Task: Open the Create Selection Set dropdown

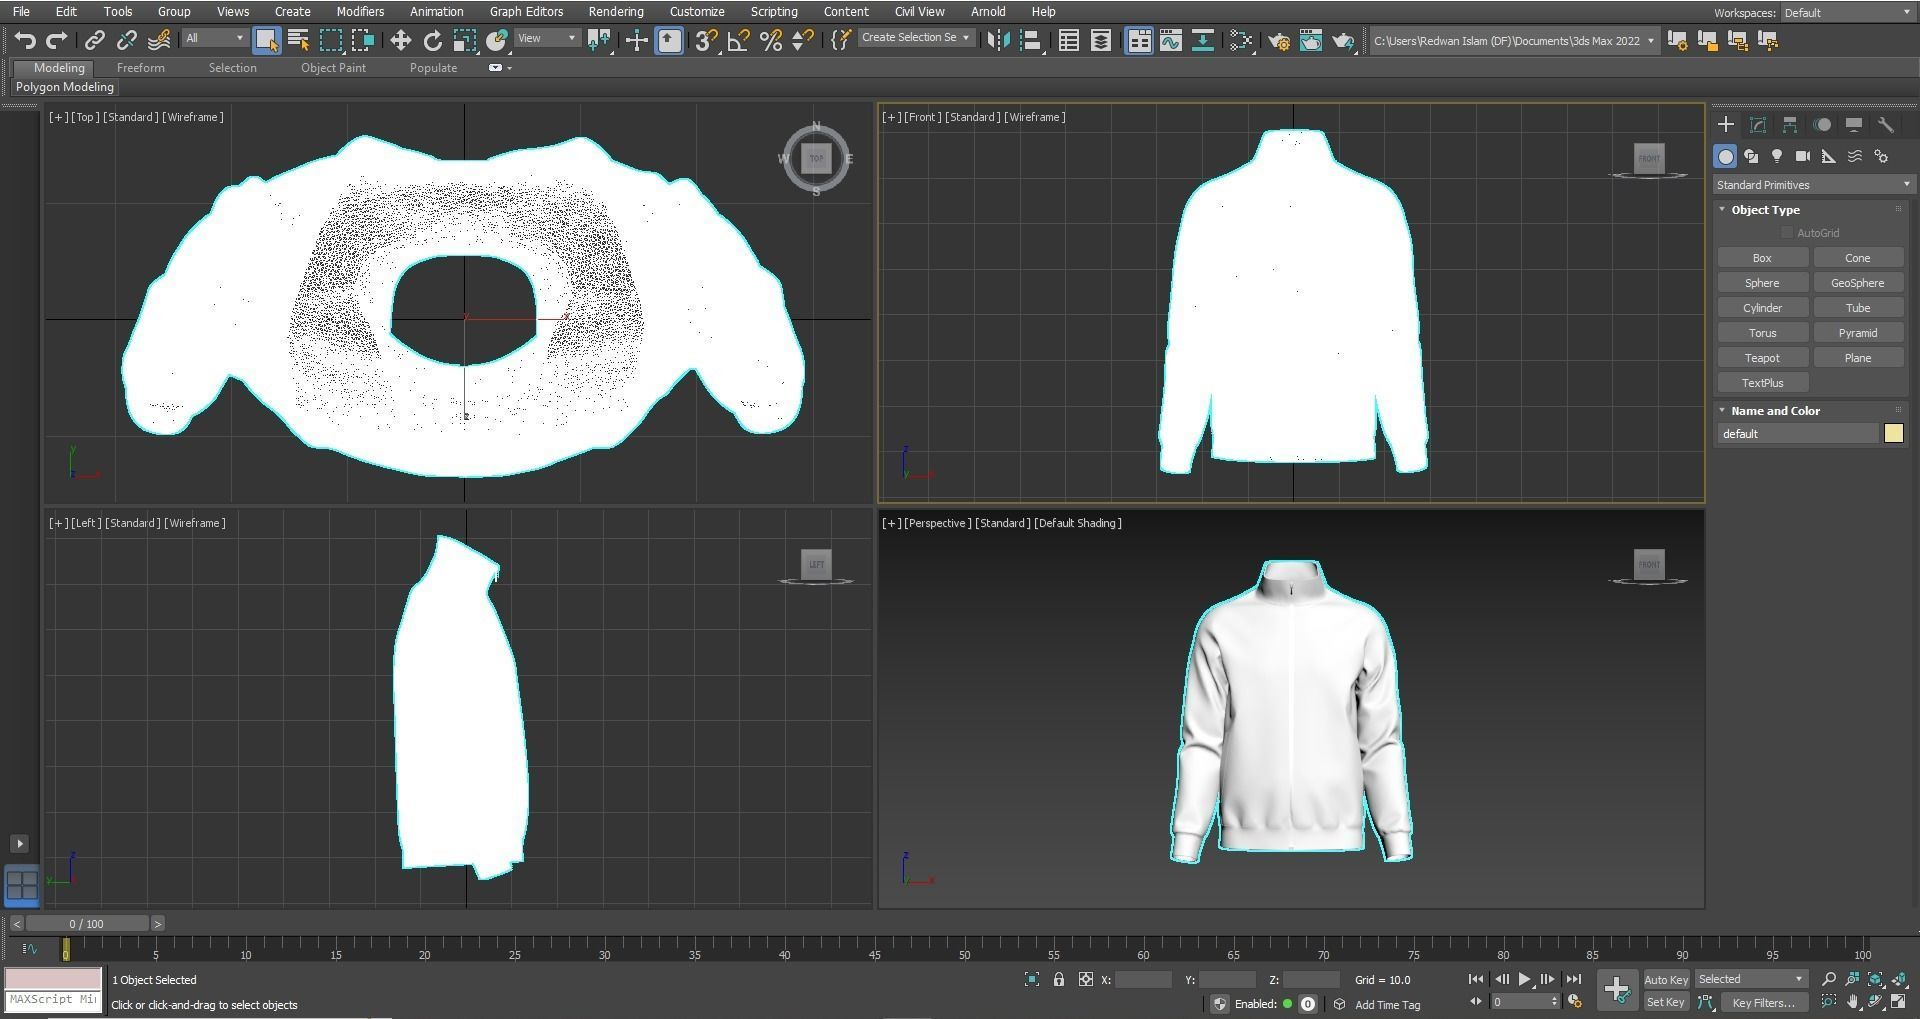Action: pyautogui.click(x=915, y=38)
